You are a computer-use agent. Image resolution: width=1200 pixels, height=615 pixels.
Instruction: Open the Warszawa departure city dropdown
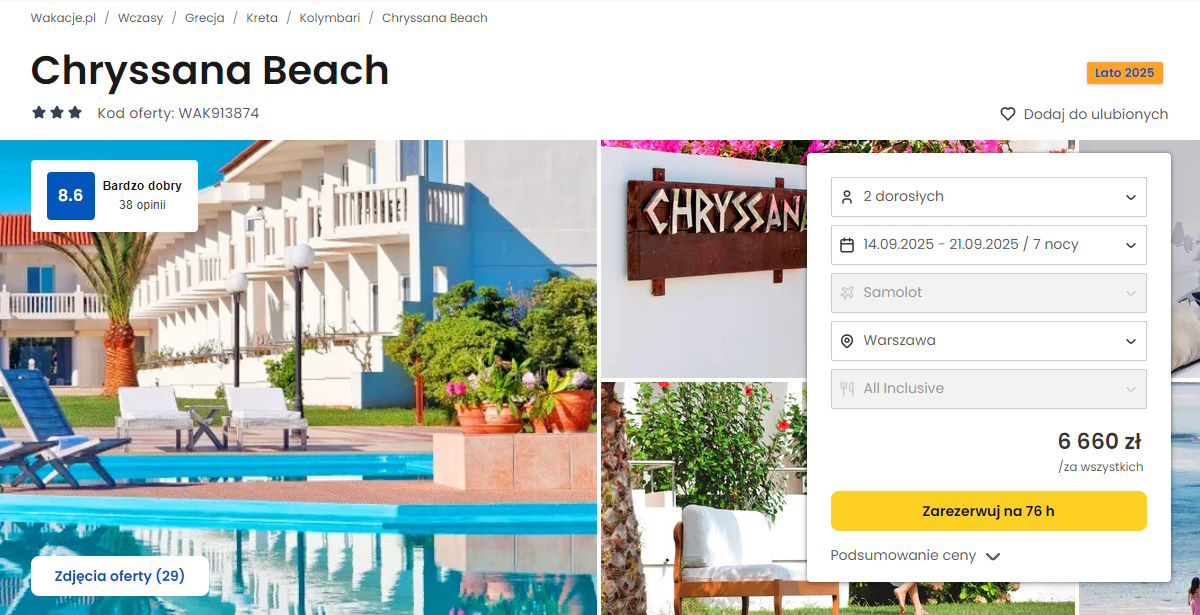click(x=989, y=341)
